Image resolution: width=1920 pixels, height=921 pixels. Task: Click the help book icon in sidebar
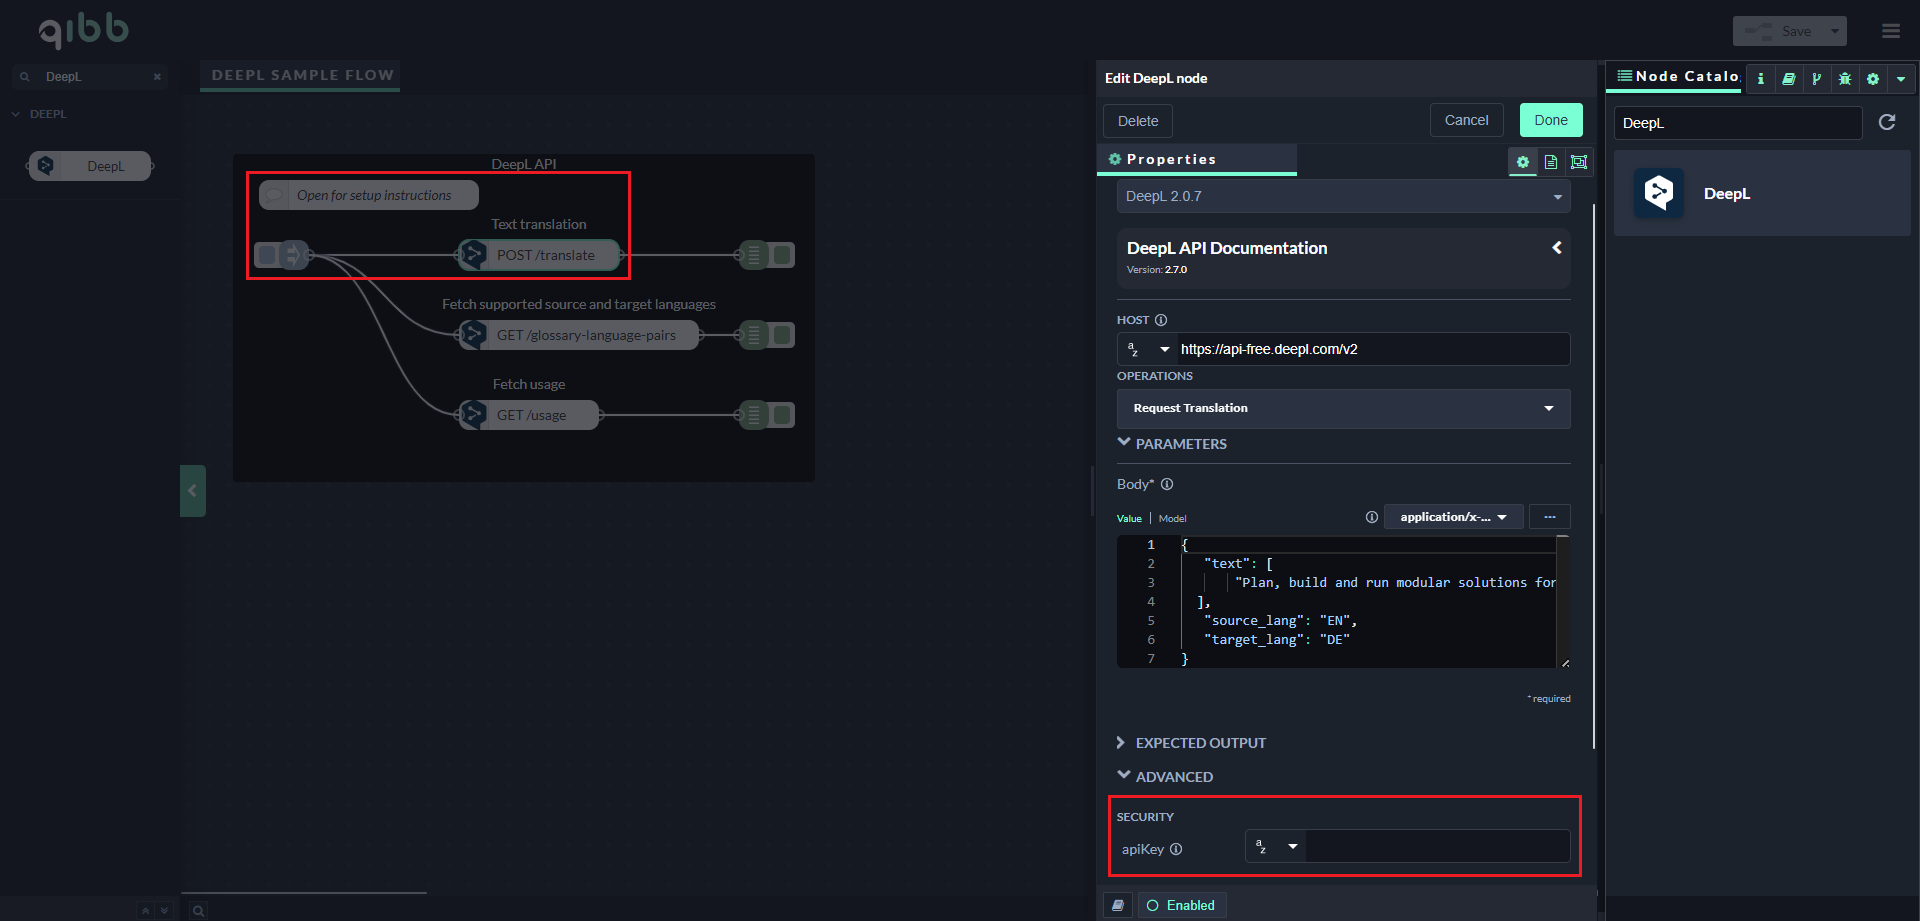(1788, 78)
